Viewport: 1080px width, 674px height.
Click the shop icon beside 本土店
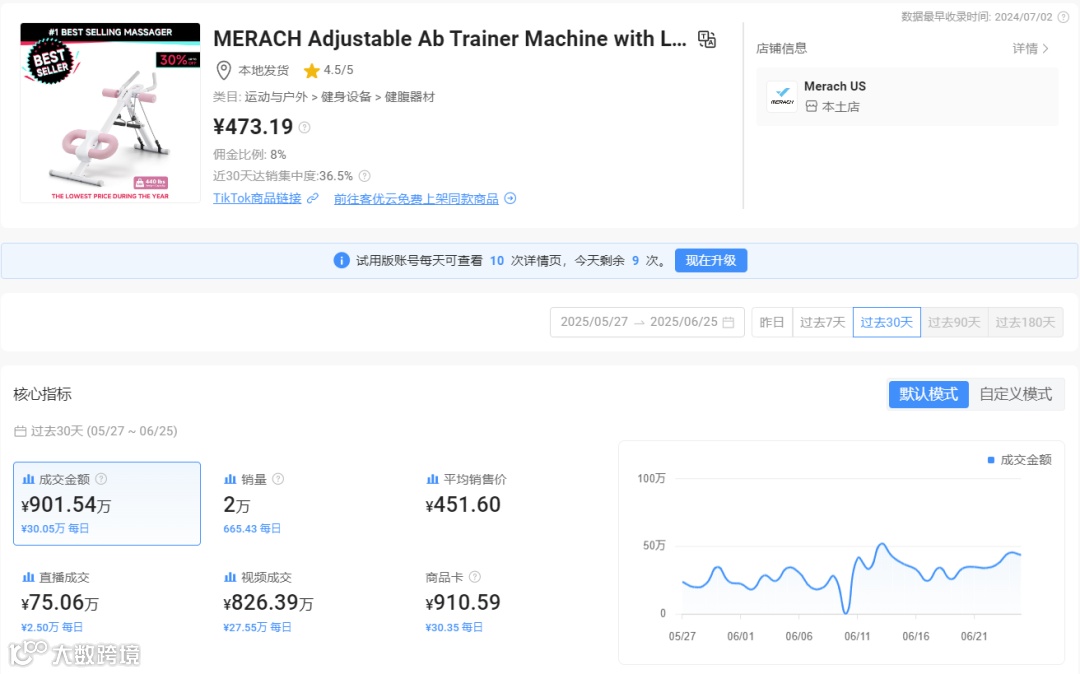811,107
